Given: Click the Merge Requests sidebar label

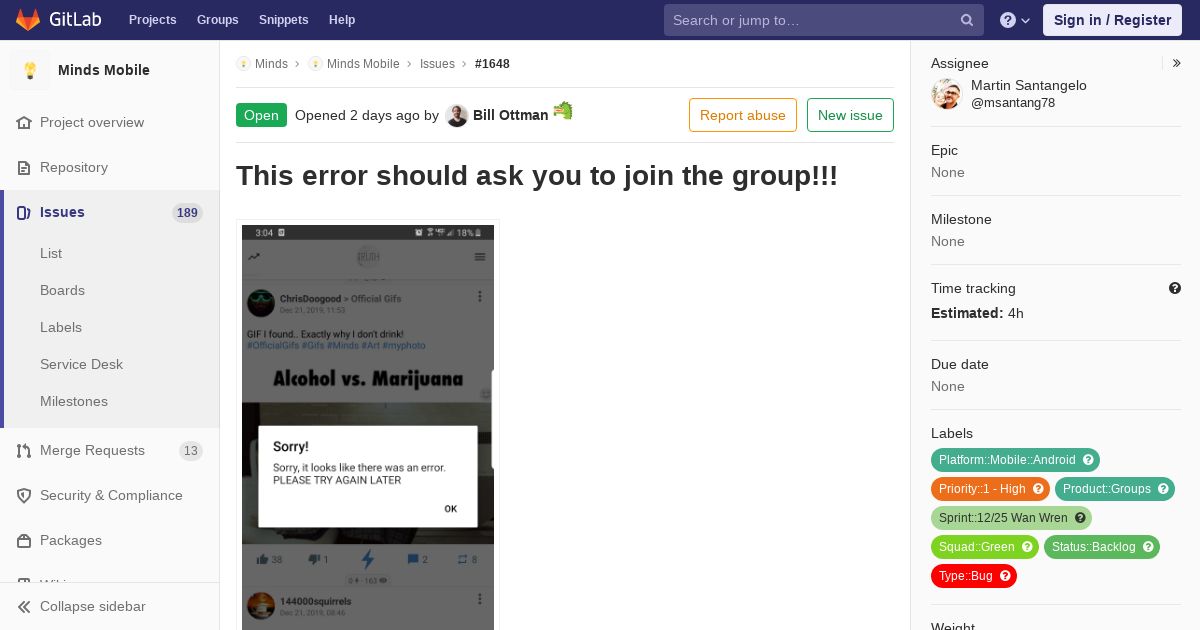Looking at the screenshot, I should pyautogui.click(x=92, y=450).
